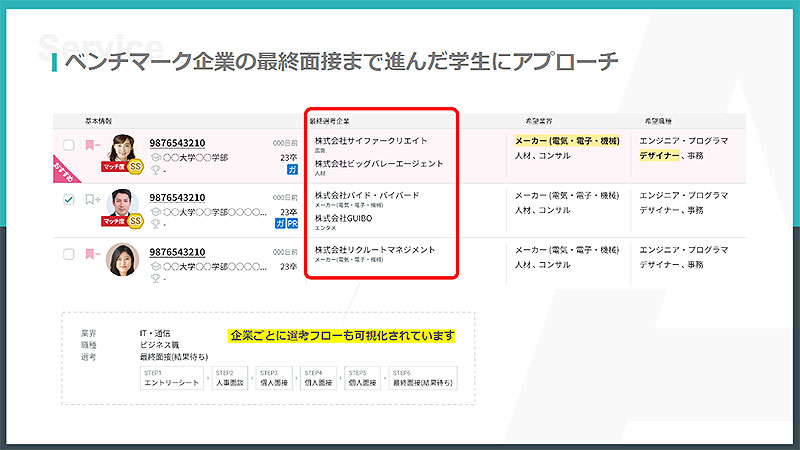Viewport: 800px width, 450px height.
Task: Open student ID 9876543210 link in first row
Action: click(177, 143)
